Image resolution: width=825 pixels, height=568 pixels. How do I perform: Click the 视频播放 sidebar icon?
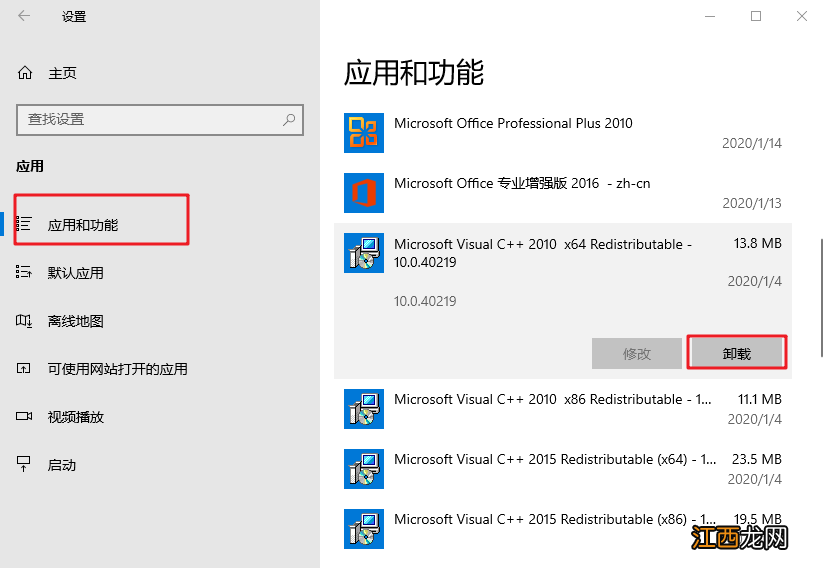pyautogui.click(x=25, y=417)
